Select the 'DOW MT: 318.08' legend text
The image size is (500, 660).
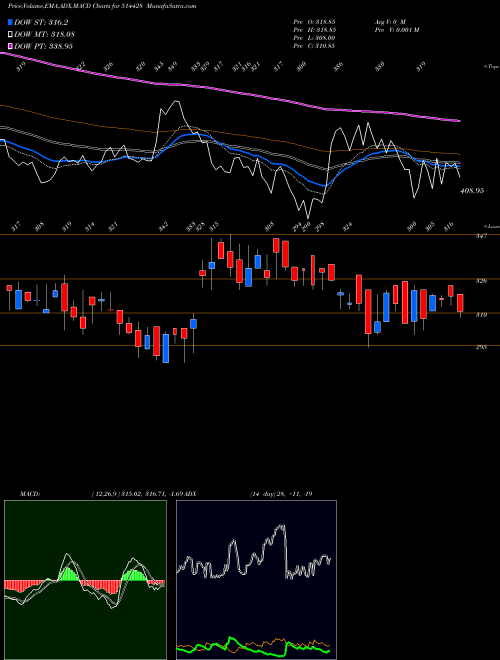click(45, 35)
